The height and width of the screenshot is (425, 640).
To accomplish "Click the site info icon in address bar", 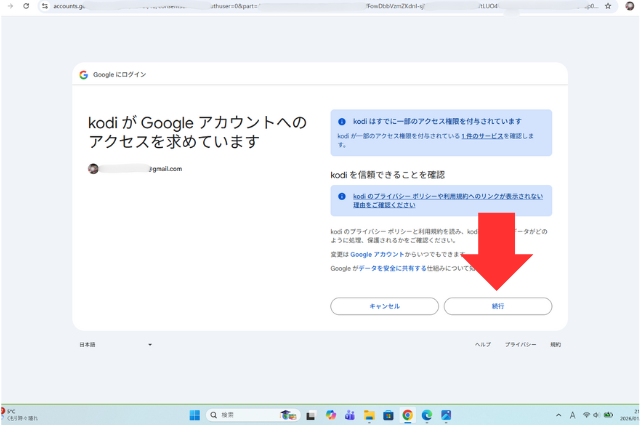I will click(x=44, y=6).
